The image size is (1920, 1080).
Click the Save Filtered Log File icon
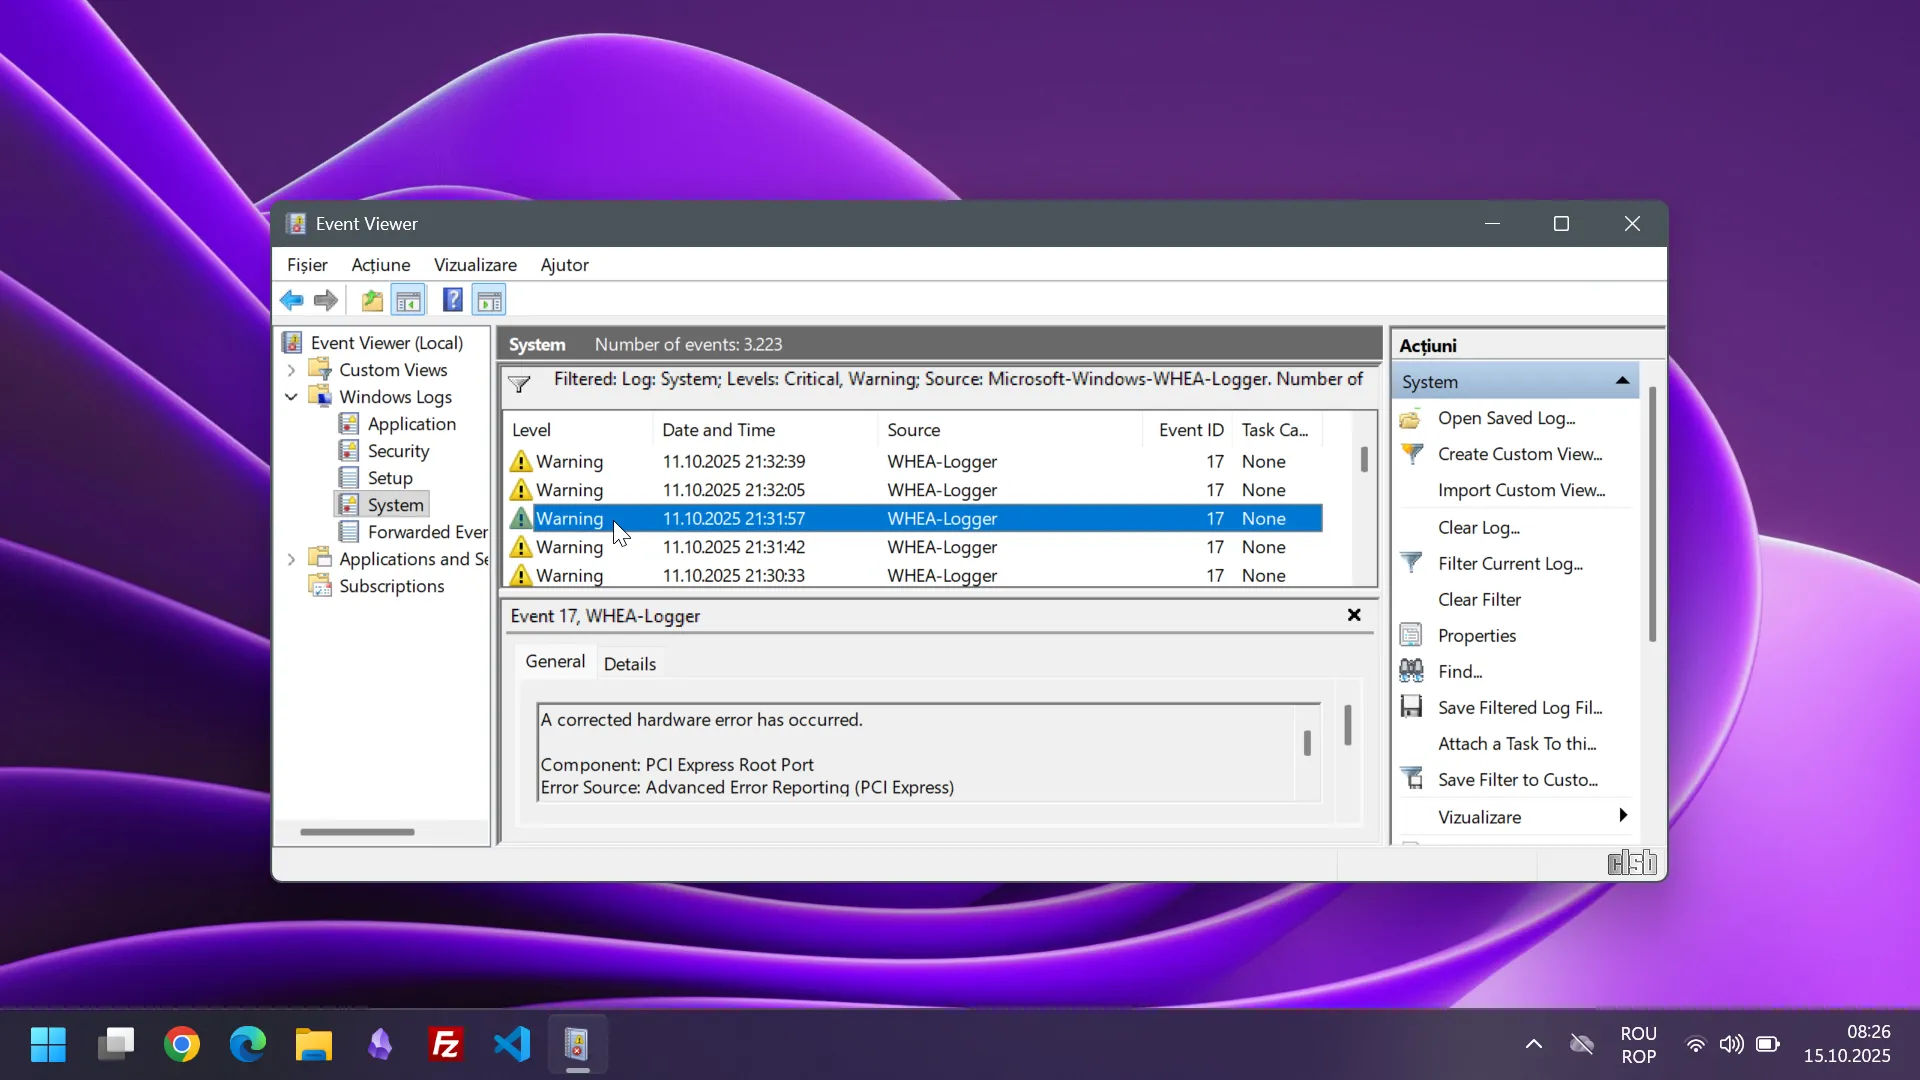pyautogui.click(x=1411, y=707)
